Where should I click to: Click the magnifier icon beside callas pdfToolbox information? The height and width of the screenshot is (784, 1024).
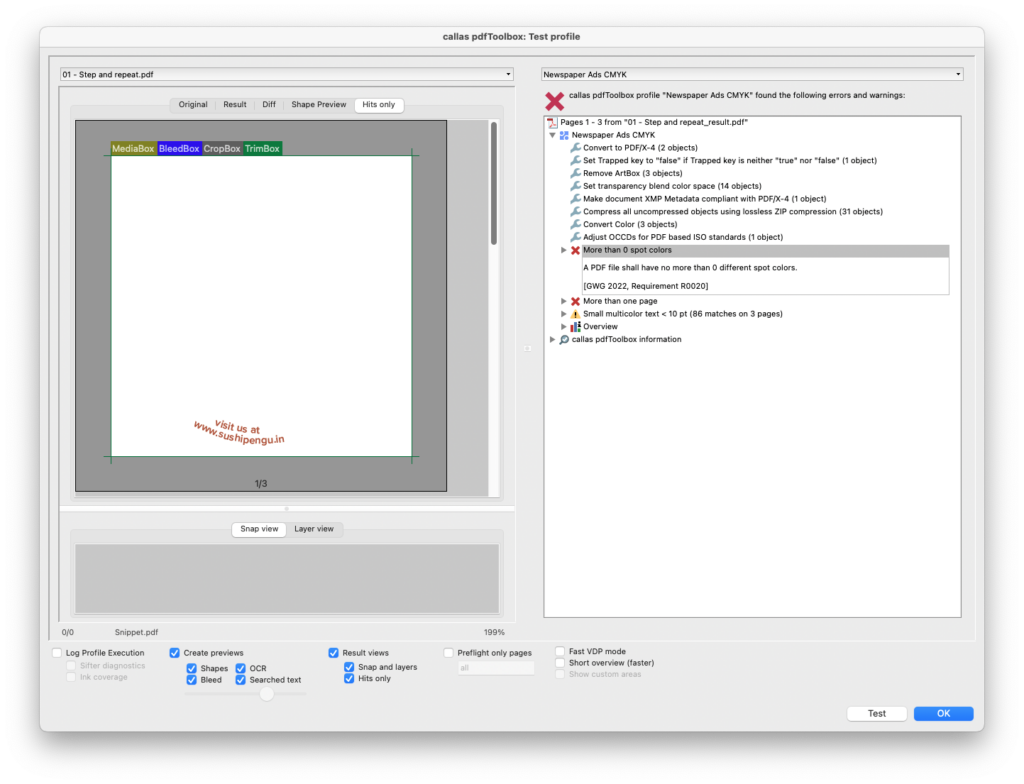click(563, 339)
